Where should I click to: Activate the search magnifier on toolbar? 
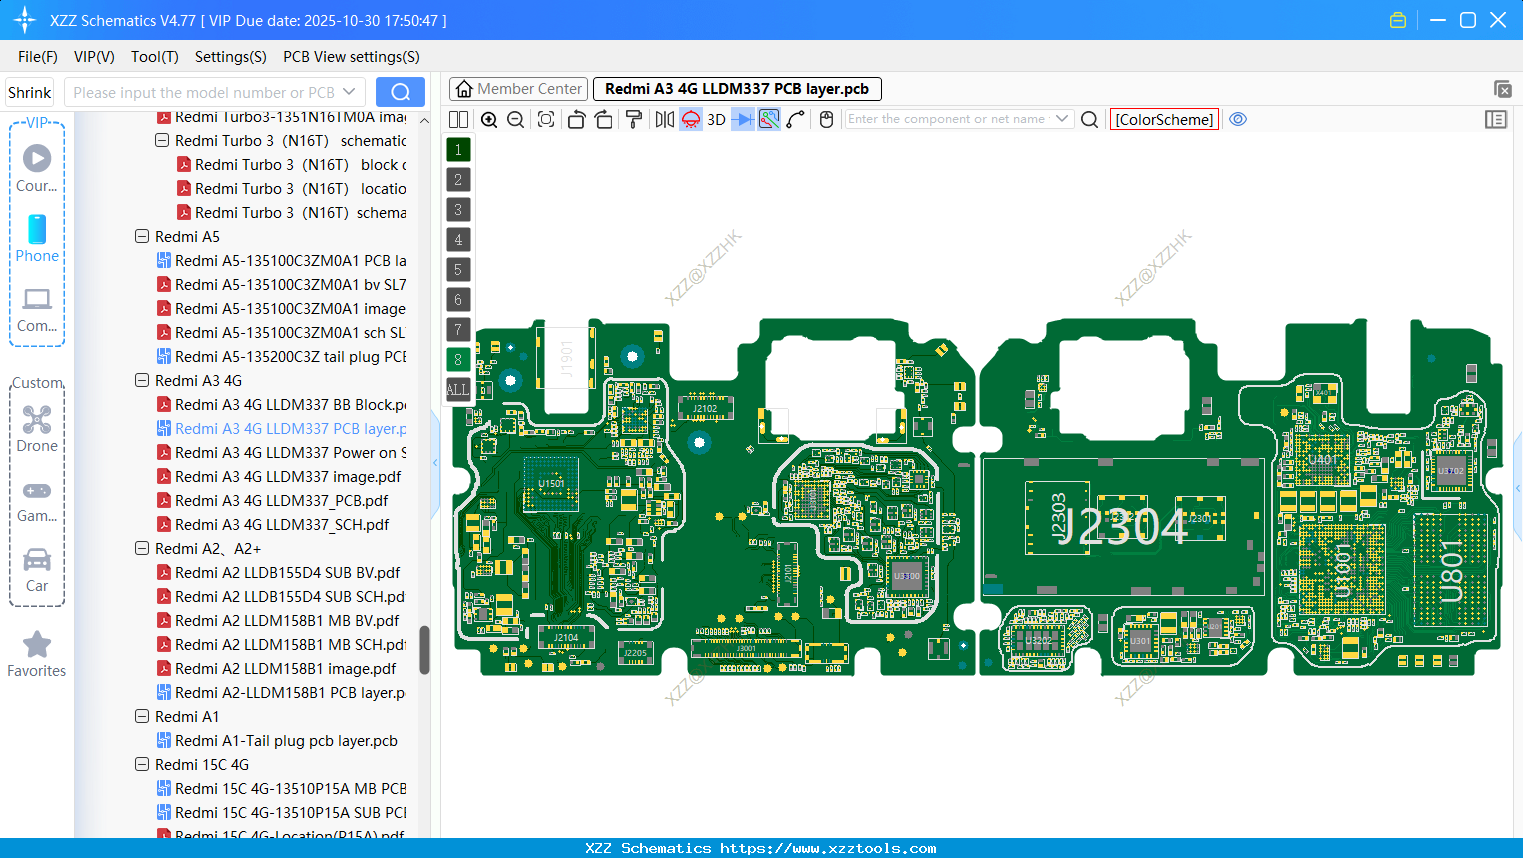coord(1089,119)
